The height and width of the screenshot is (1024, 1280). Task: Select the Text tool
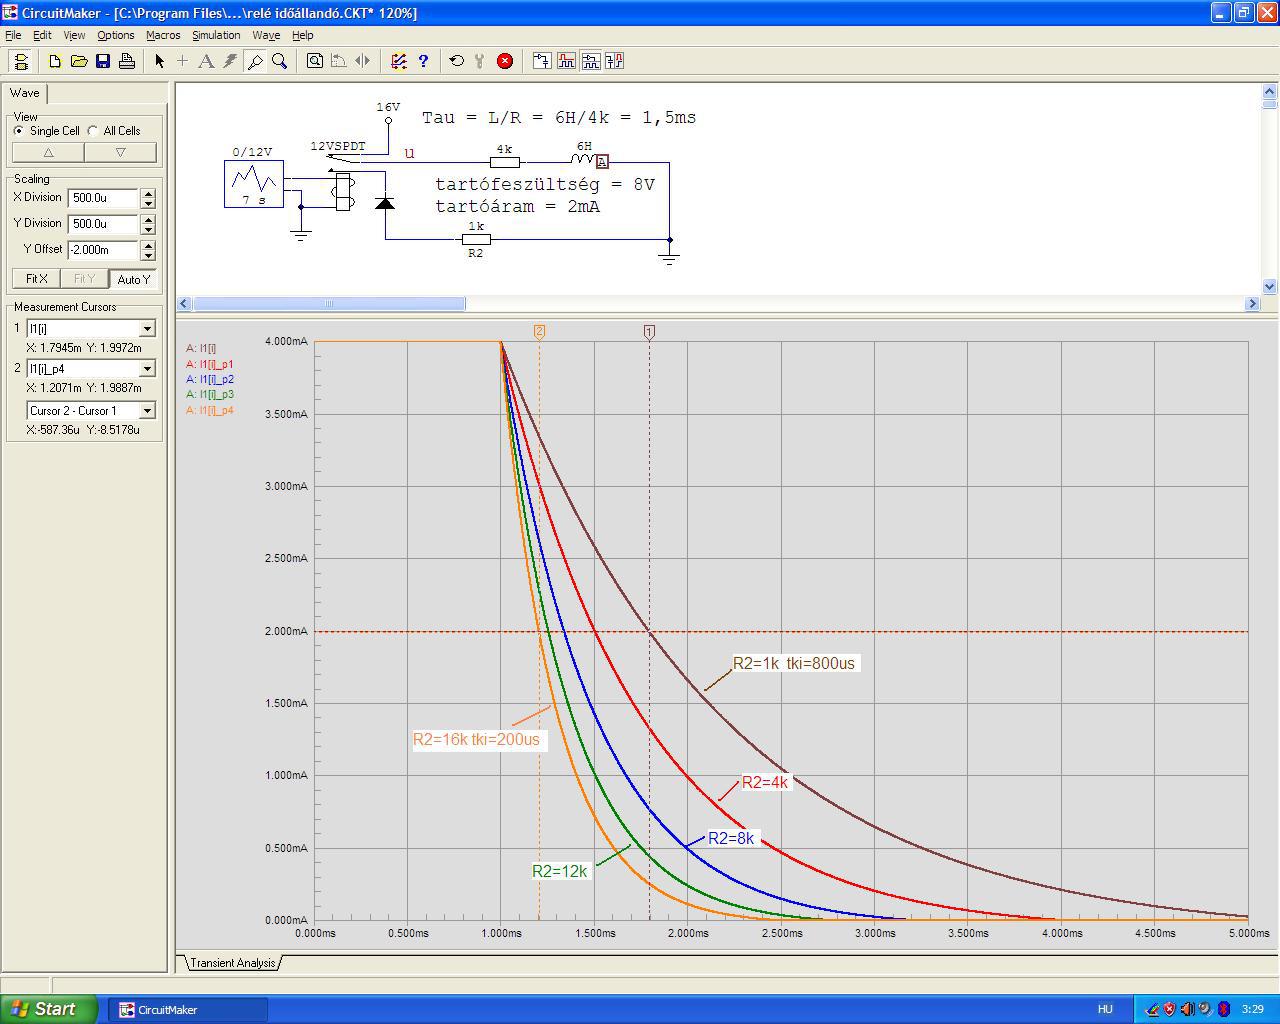(207, 61)
